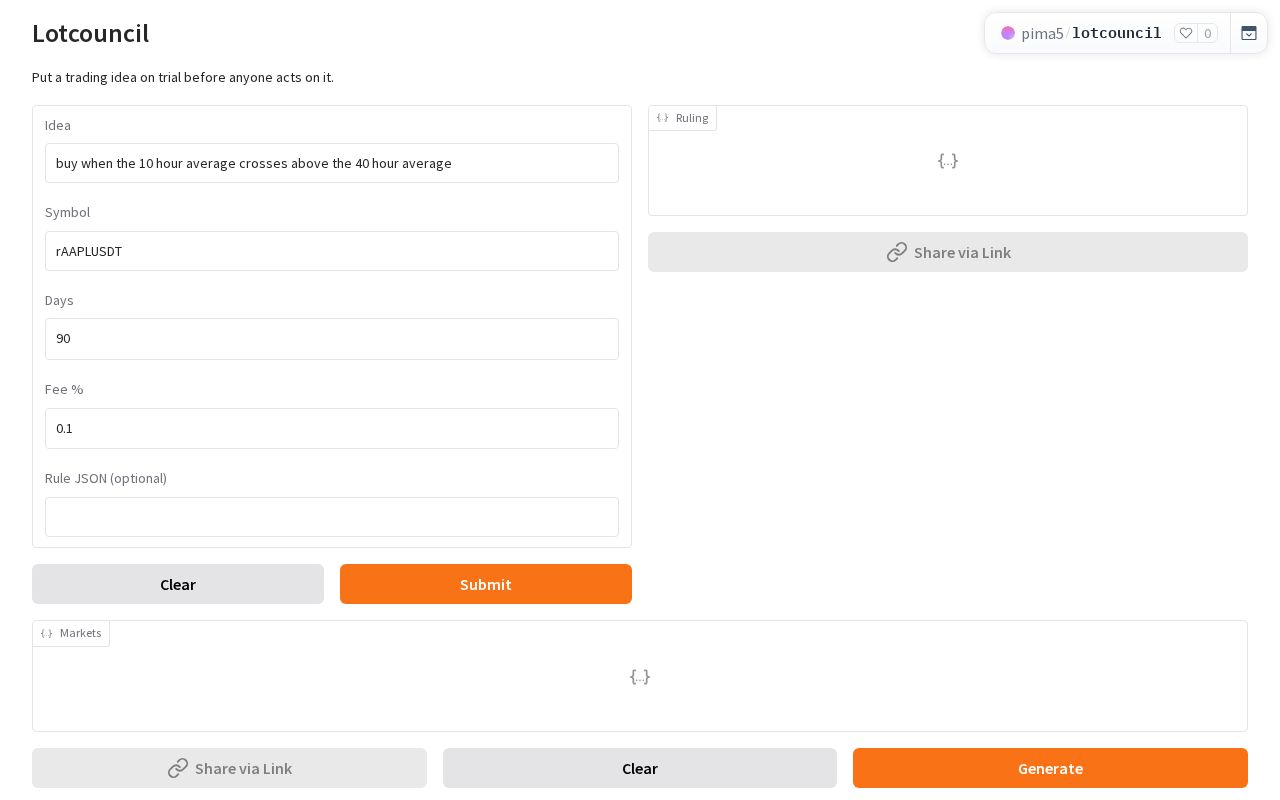Click the Markets output panel placeholder
Image resolution: width=1280 pixels, height=800 pixels.
(640, 676)
